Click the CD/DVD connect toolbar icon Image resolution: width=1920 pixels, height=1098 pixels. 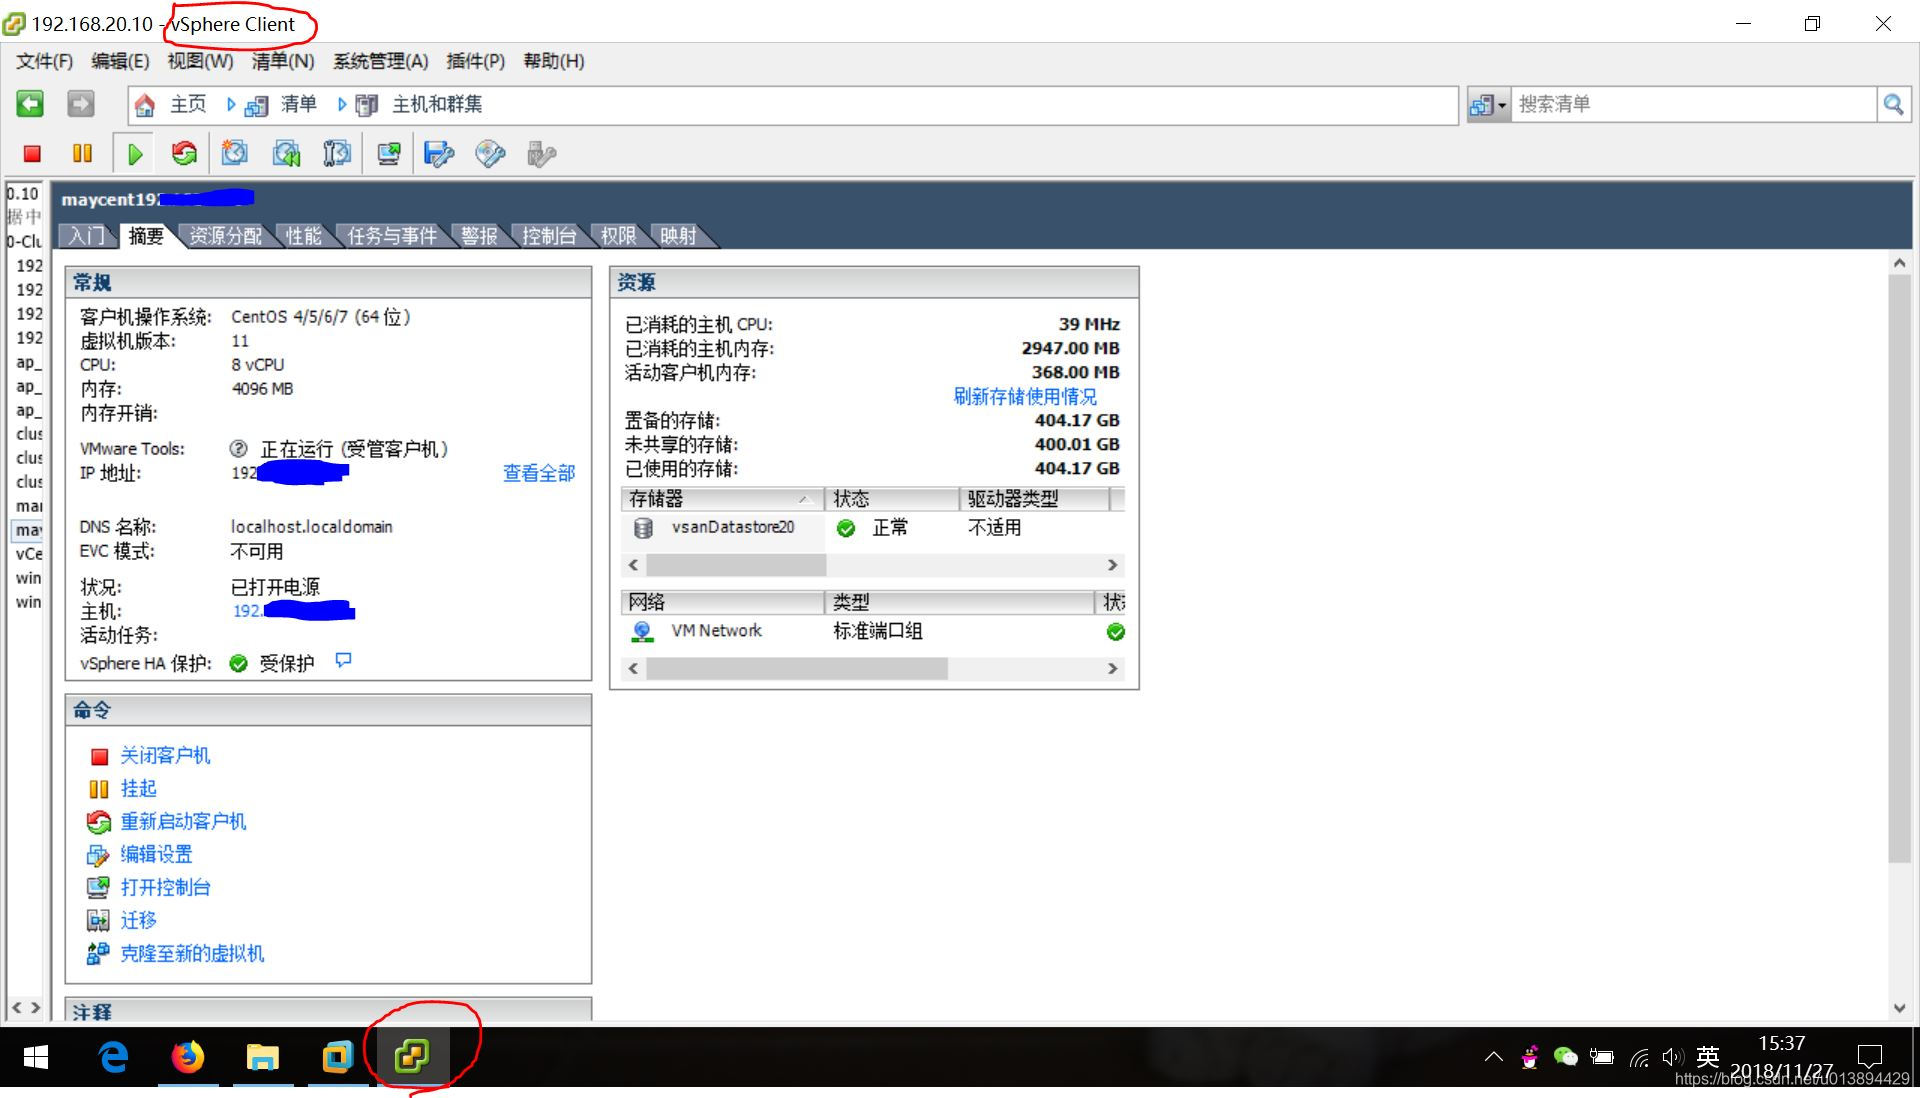click(490, 153)
